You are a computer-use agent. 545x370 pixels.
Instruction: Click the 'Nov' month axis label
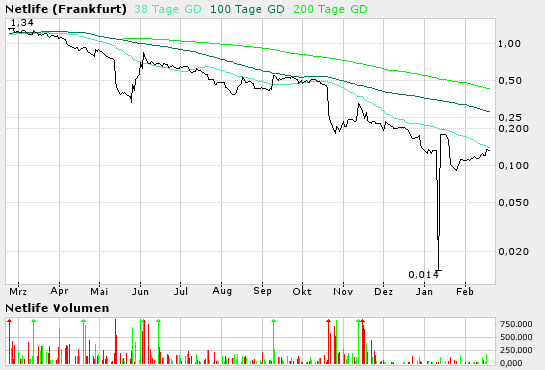(343, 291)
